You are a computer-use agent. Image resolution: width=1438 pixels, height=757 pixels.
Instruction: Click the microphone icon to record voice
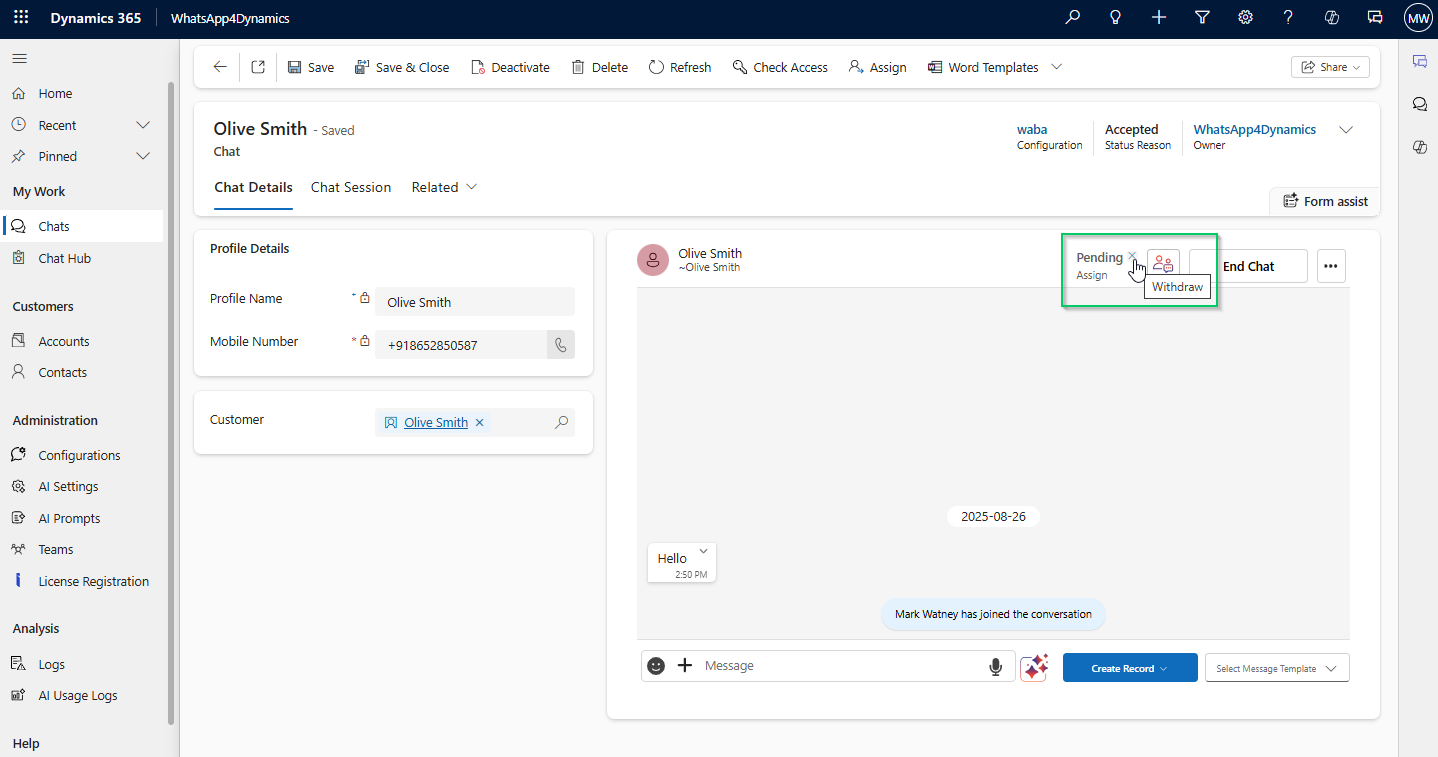coord(995,667)
